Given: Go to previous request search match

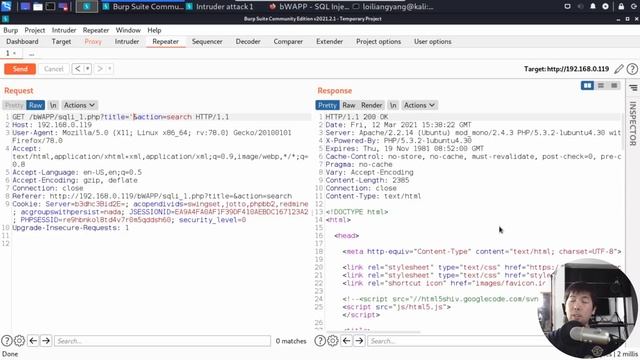Looking at the screenshot, I should pos(33,340).
